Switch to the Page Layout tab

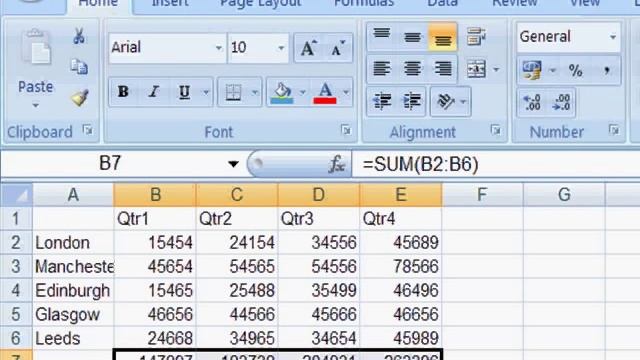(x=261, y=4)
